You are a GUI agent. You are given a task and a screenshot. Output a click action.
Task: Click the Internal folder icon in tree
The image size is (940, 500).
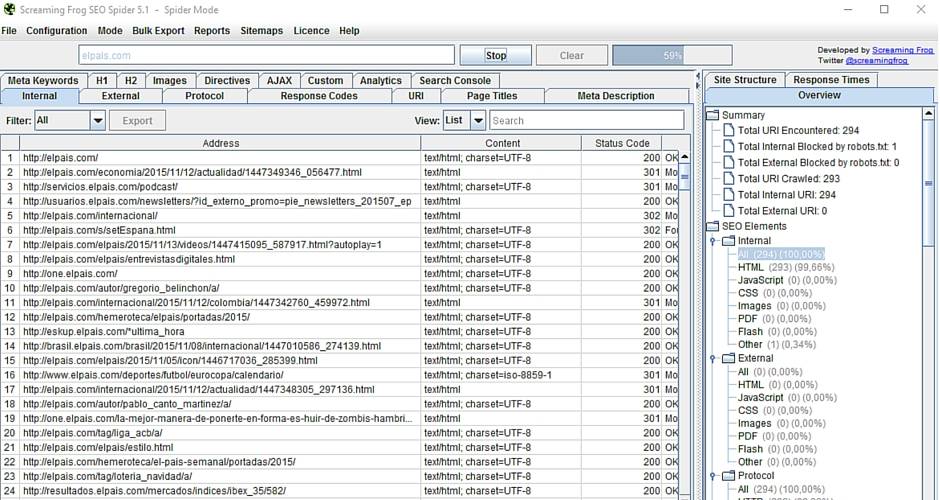coord(728,240)
